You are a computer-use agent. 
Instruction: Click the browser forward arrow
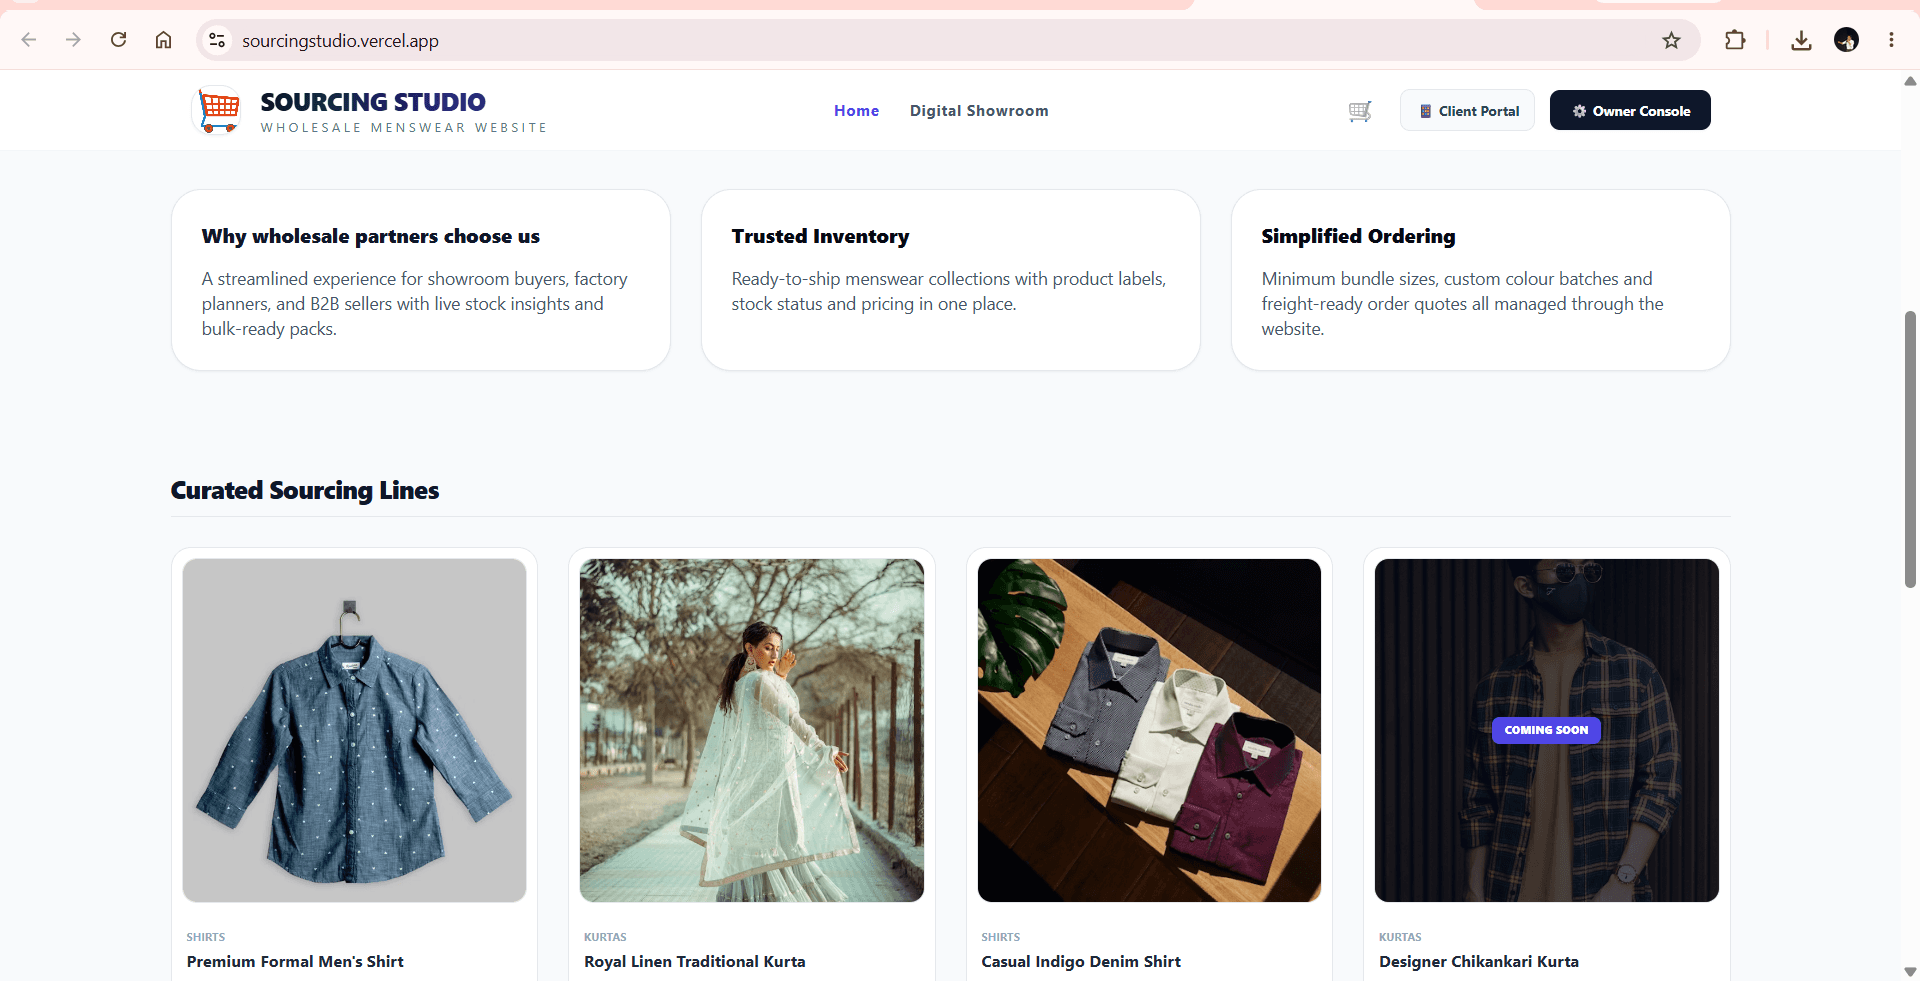73,40
